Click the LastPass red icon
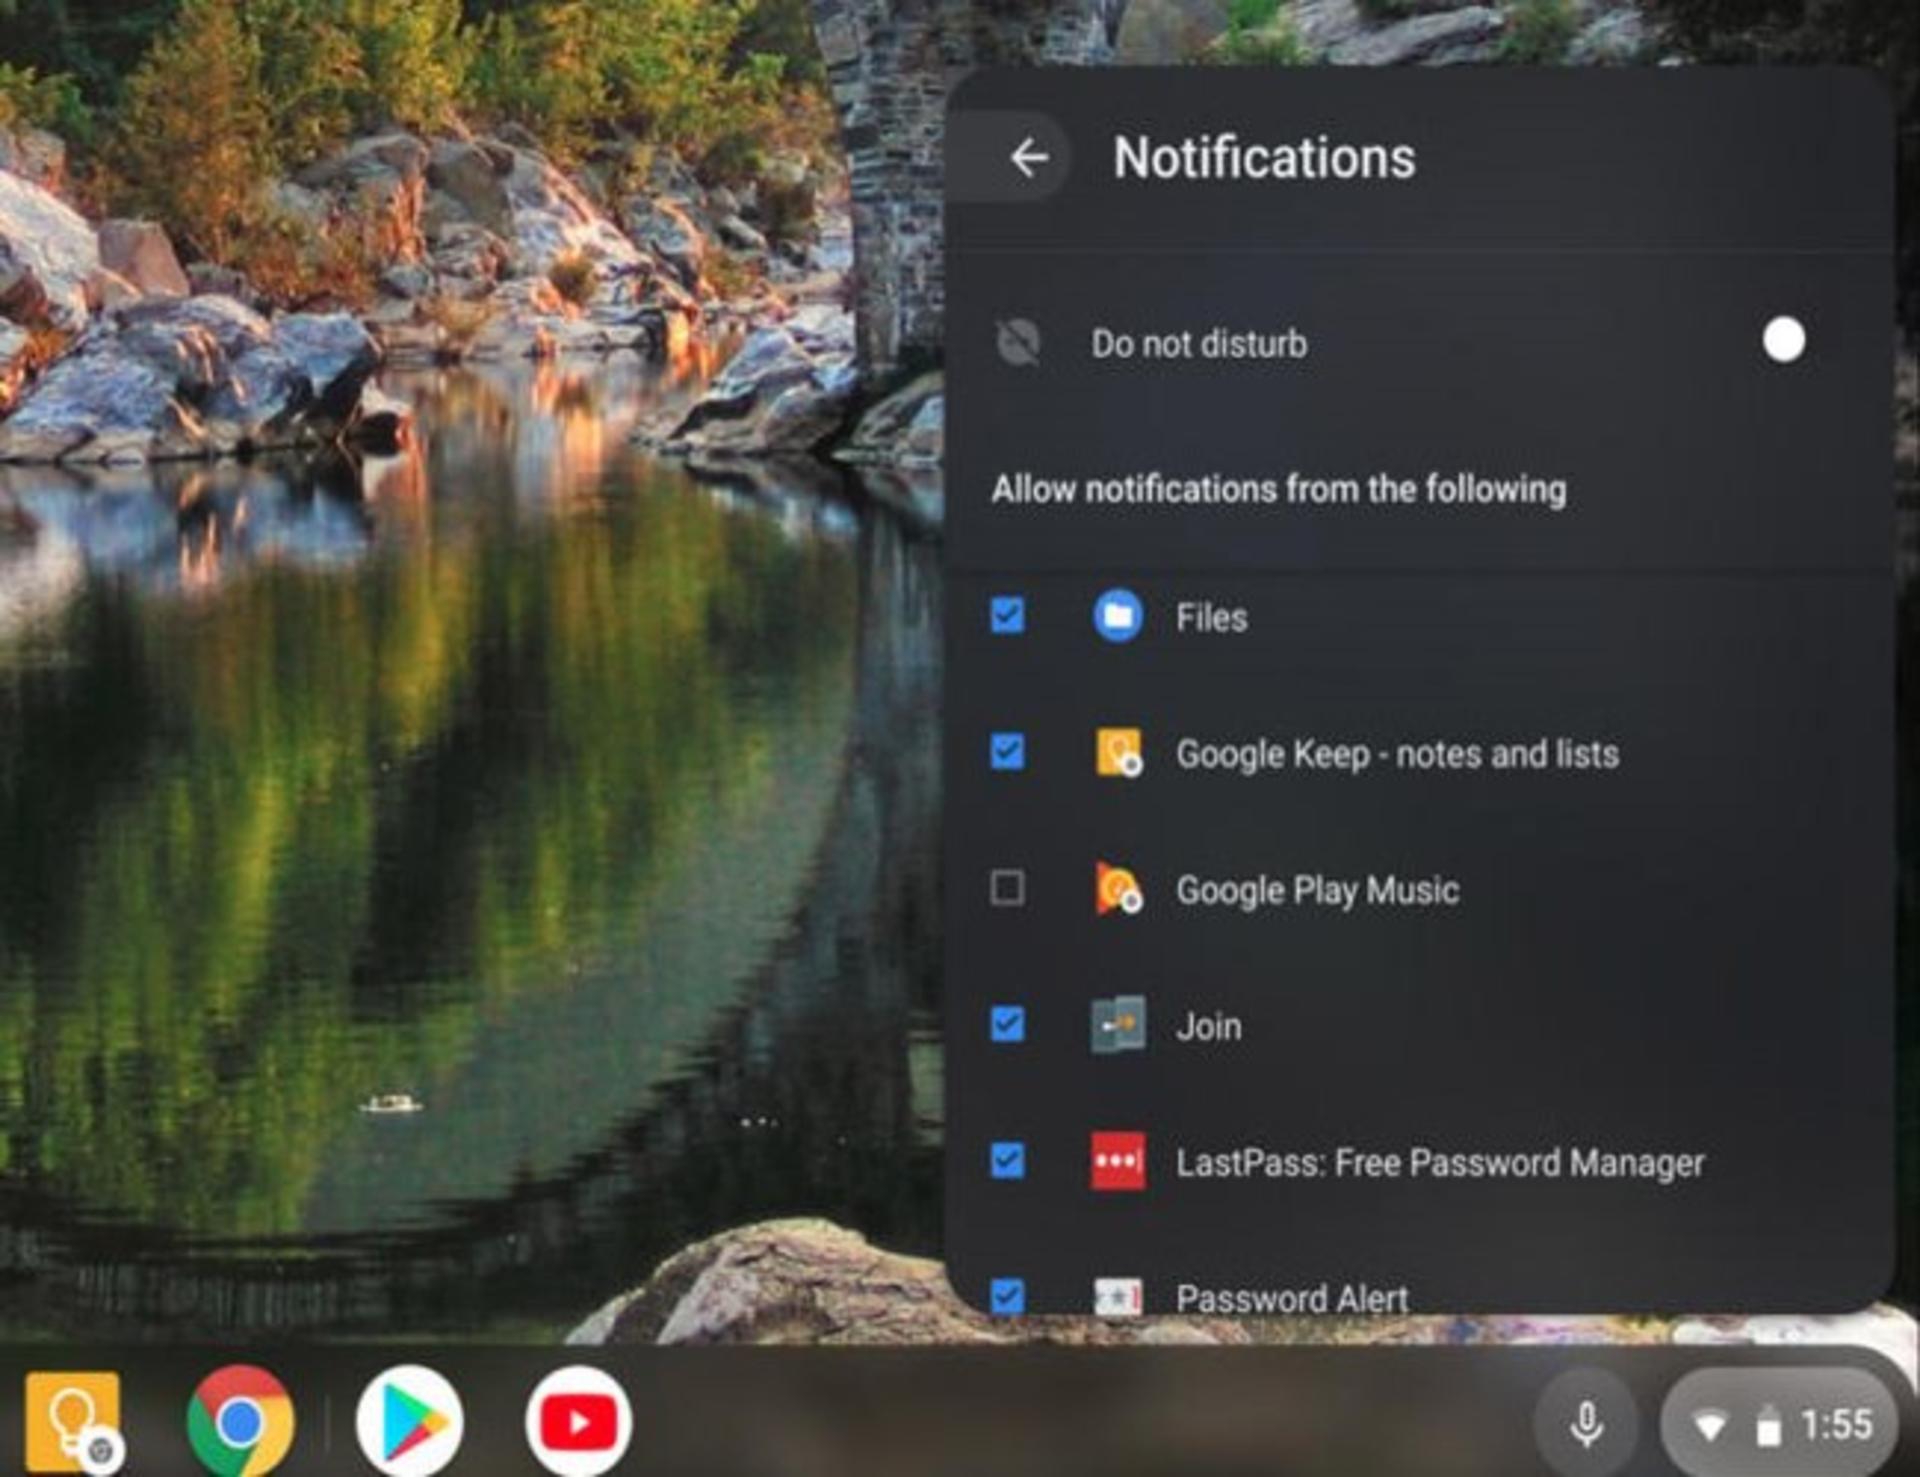 coord(1118,1161)
